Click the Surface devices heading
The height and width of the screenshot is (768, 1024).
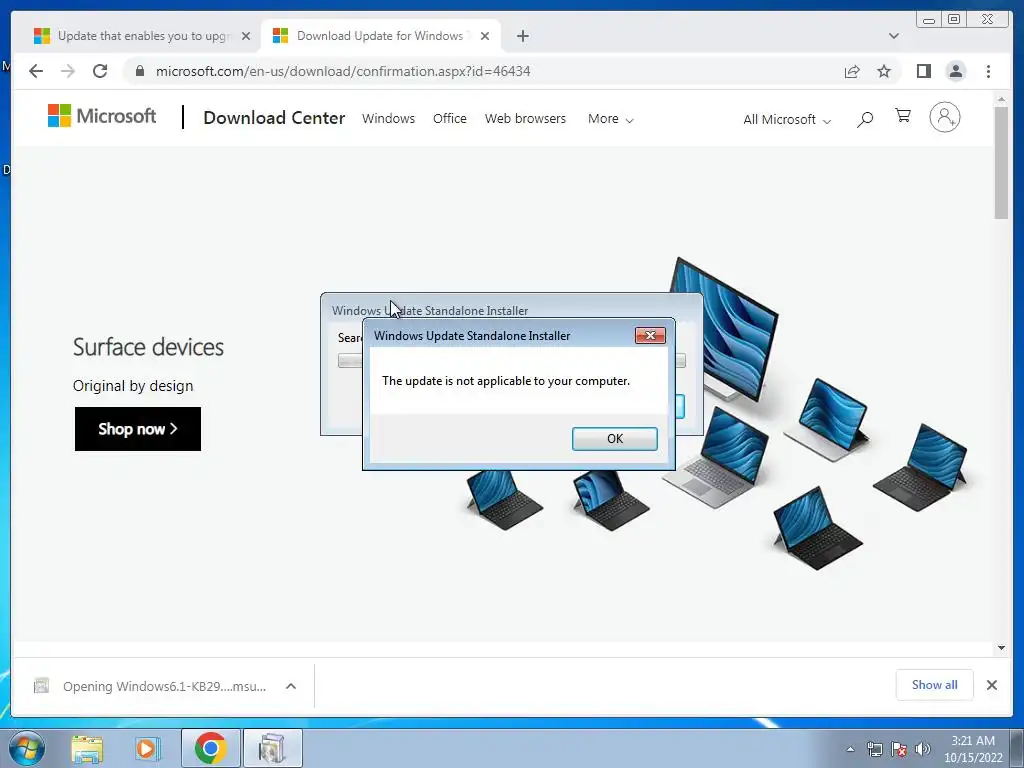148,347
